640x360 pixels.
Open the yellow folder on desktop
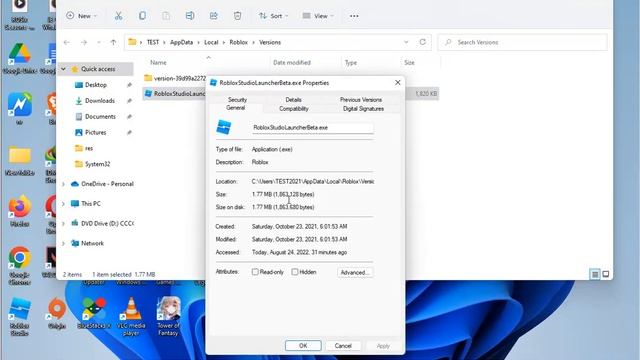pos(19,161)
